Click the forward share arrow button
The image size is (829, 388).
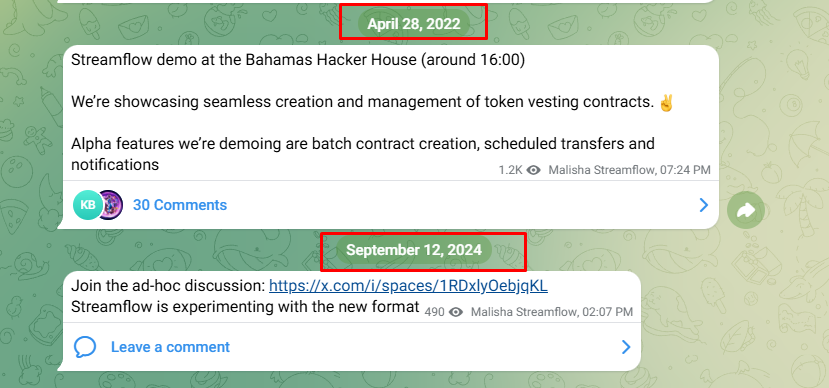(x=745, y=210)
